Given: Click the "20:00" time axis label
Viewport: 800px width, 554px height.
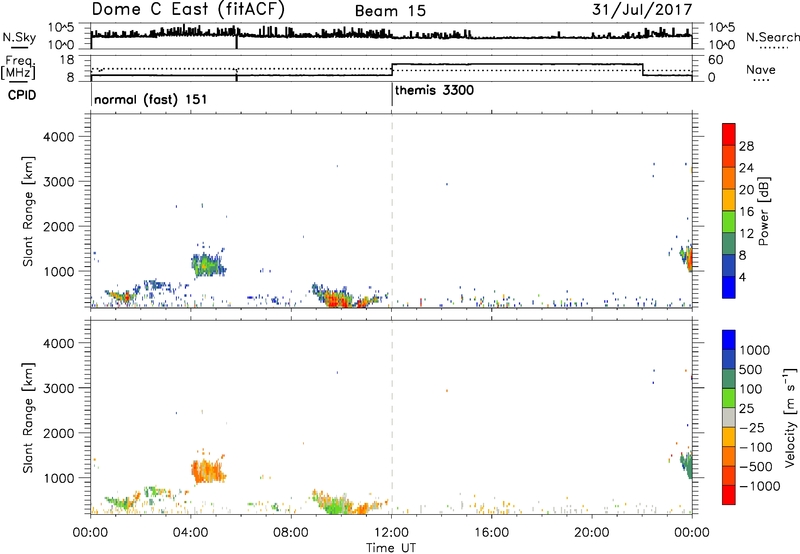Looking at the screenshot, I should (x=592, y=533).
